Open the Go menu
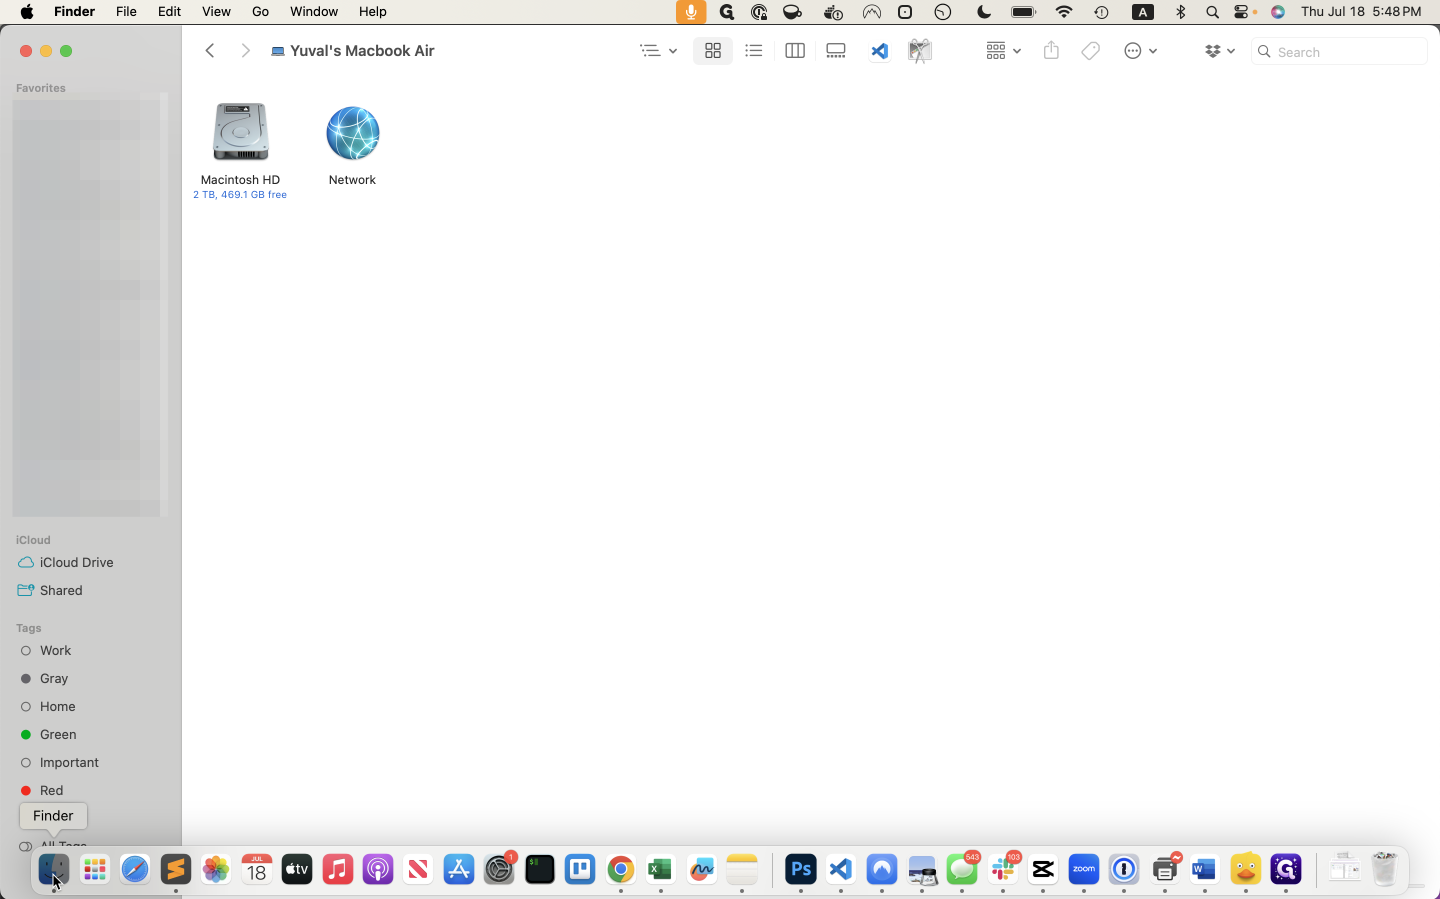 [261, 12]
